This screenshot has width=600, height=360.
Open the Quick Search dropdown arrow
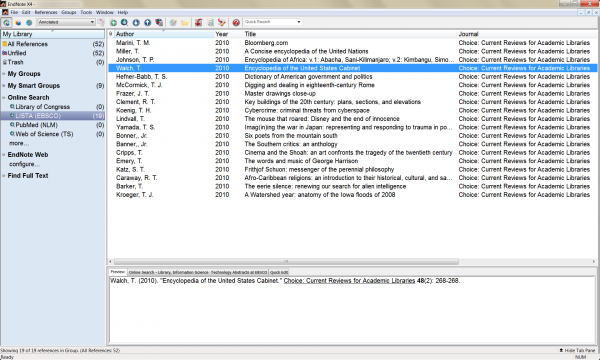coord(299,22)
